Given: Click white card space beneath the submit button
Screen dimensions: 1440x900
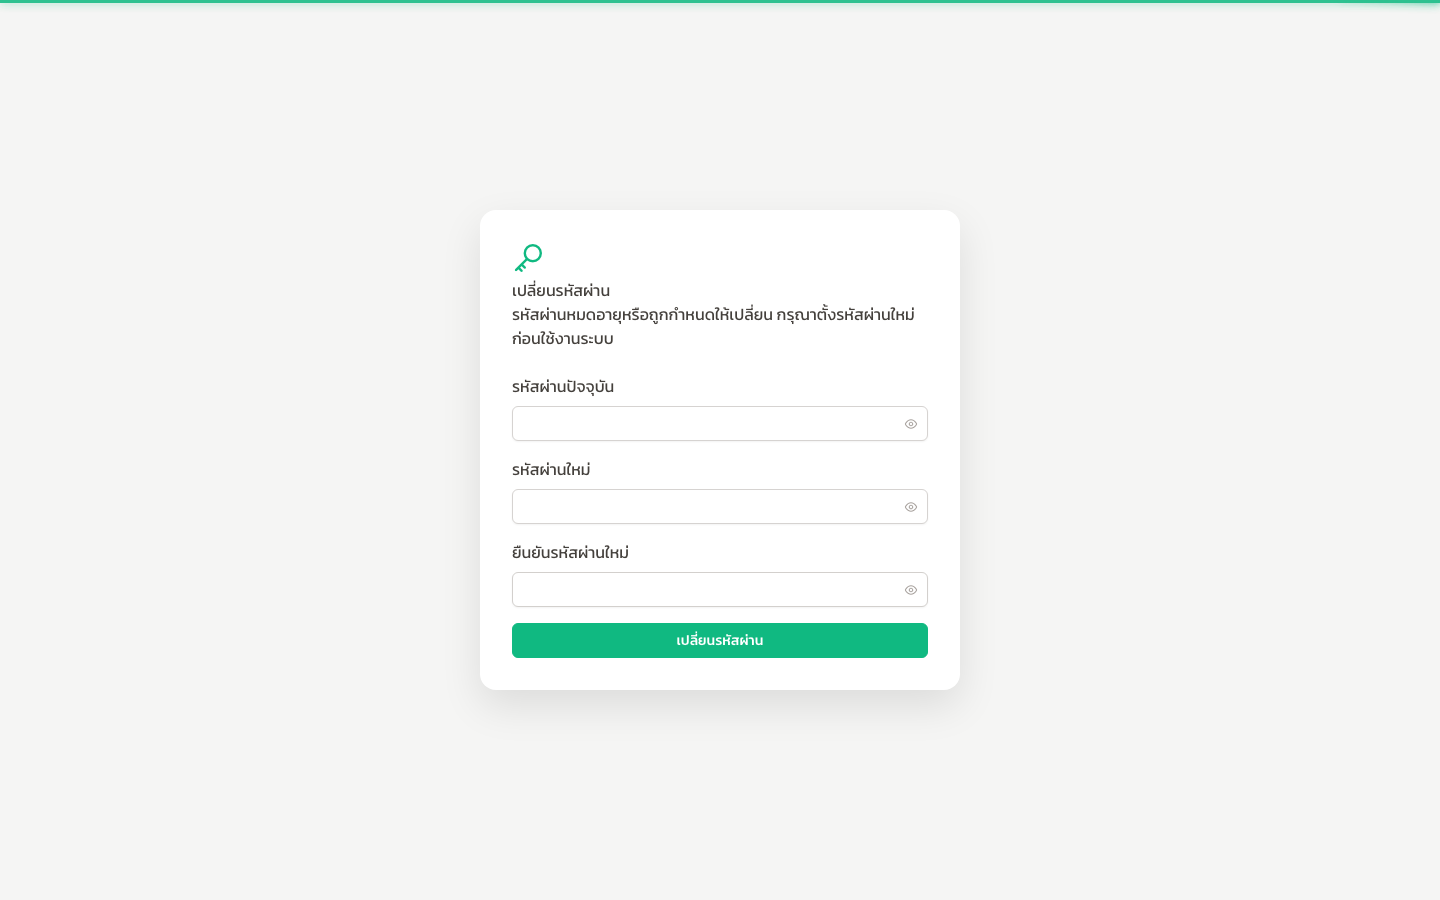Looking at the screenshot, I should [720, 674].
